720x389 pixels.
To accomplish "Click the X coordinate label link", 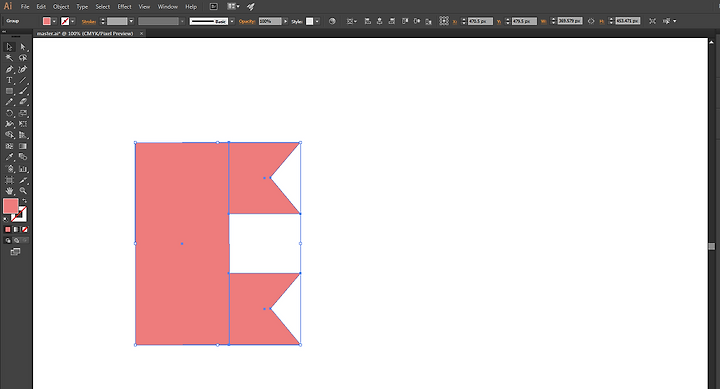I will pyautogui.click(x=455, y=22).
